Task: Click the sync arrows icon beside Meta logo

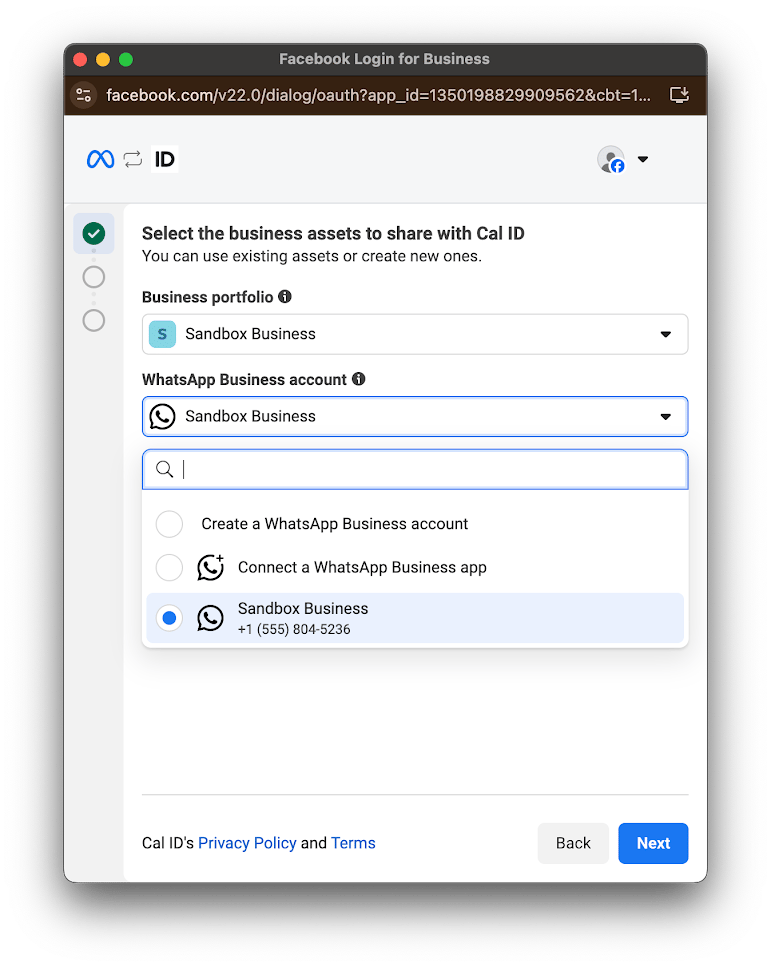Action: tap(133, 160)
